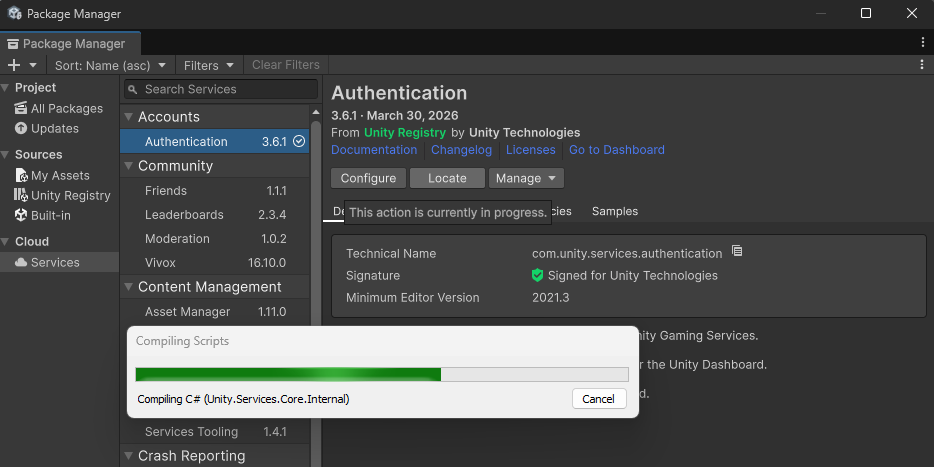Click the Authentication installed checkmark icon
This screenshot has height=467, width=934.
pos(300,141)
